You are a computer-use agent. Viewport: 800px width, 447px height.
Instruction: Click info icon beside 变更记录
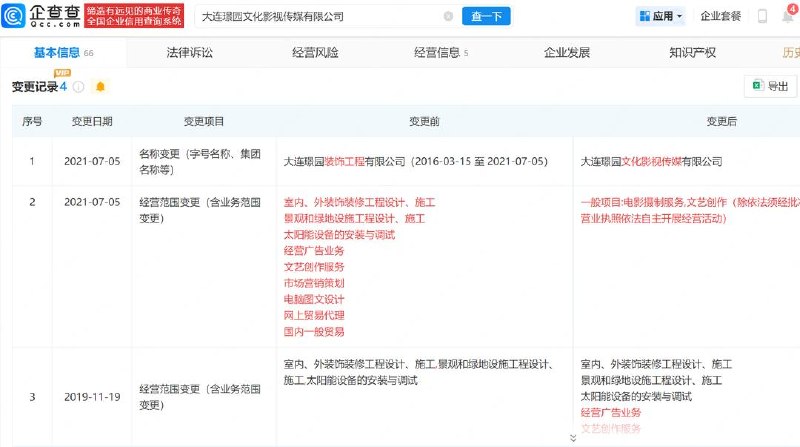78,87
